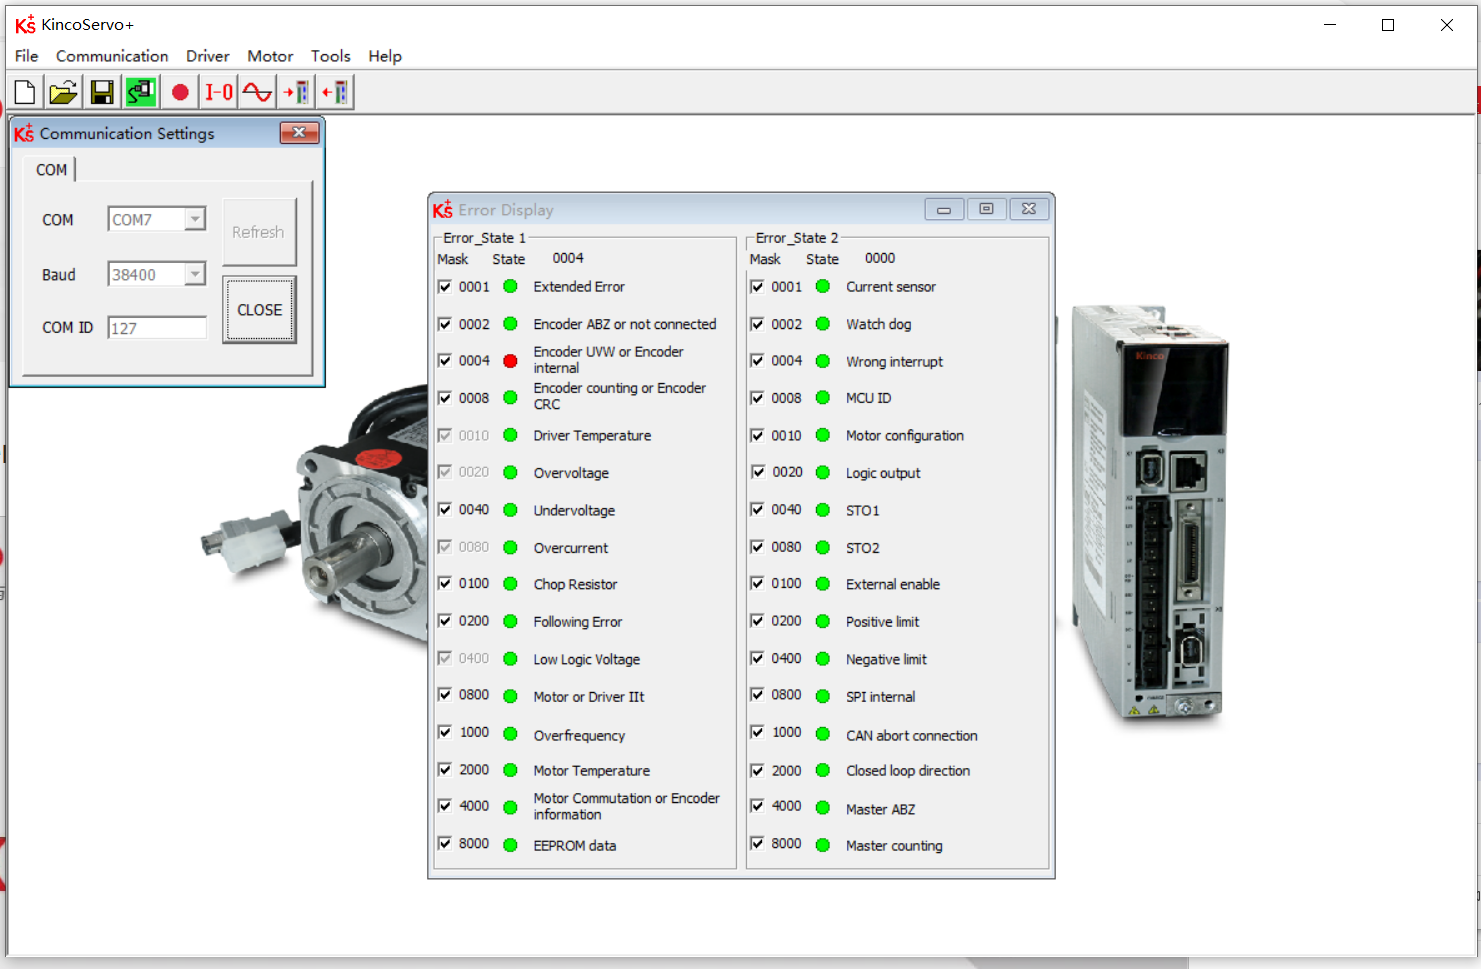Open the Help menu
The width and height of the screenshot is (1481, 969).
[385, 56]
